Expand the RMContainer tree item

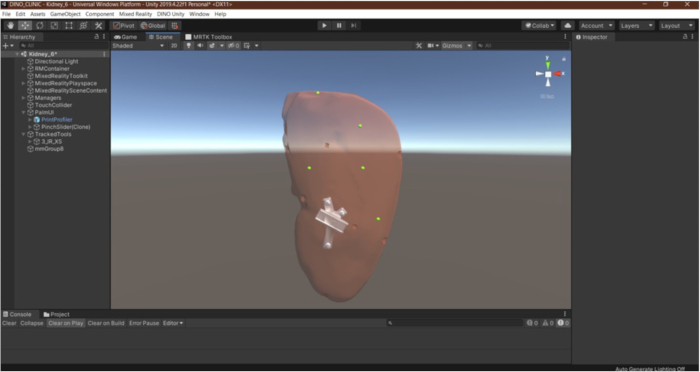click(x=24, y=69)
